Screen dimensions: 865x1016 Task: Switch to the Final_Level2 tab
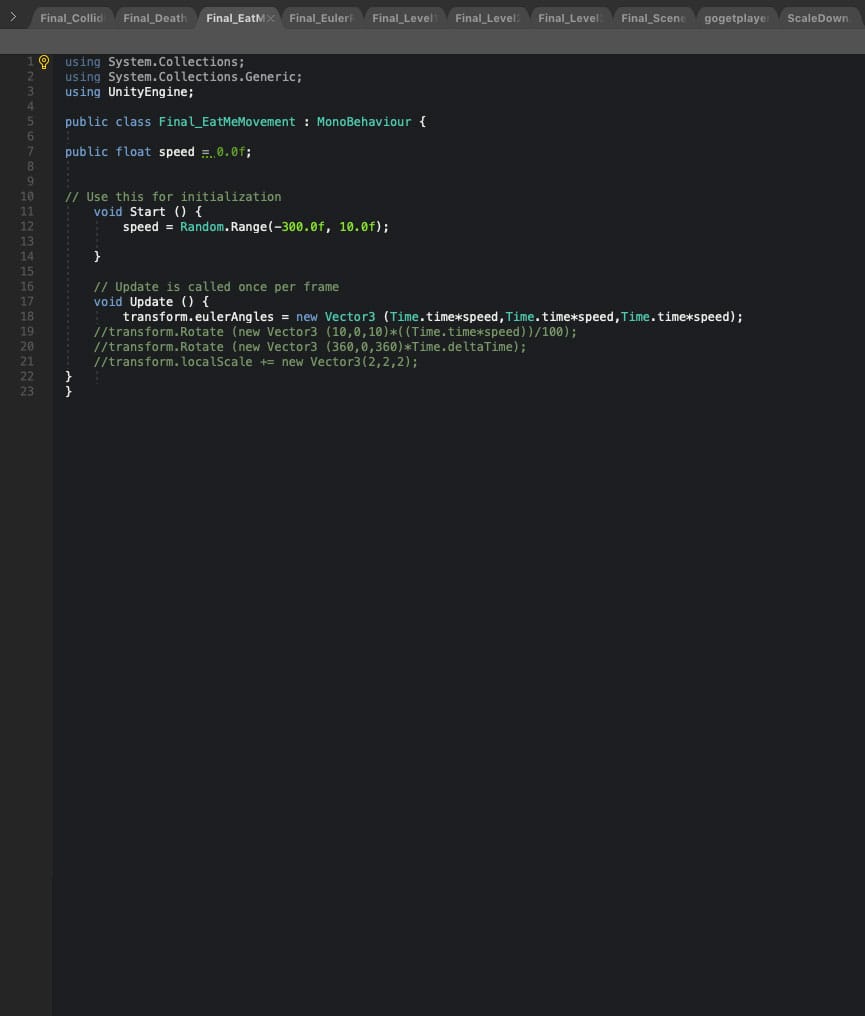point(487,18)
